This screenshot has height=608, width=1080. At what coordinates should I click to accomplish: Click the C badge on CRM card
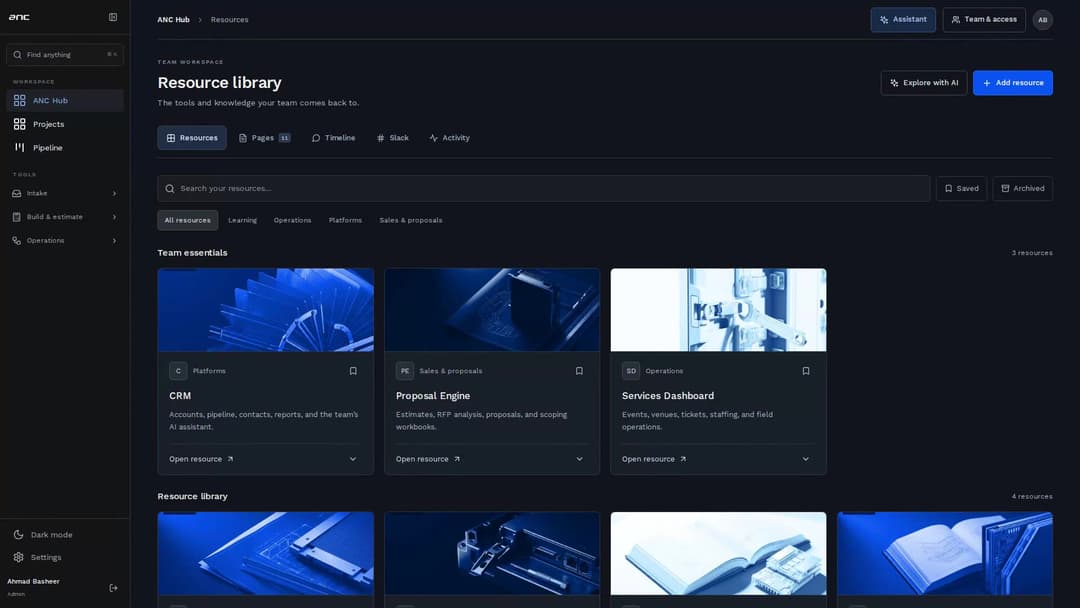click(178, 371)
